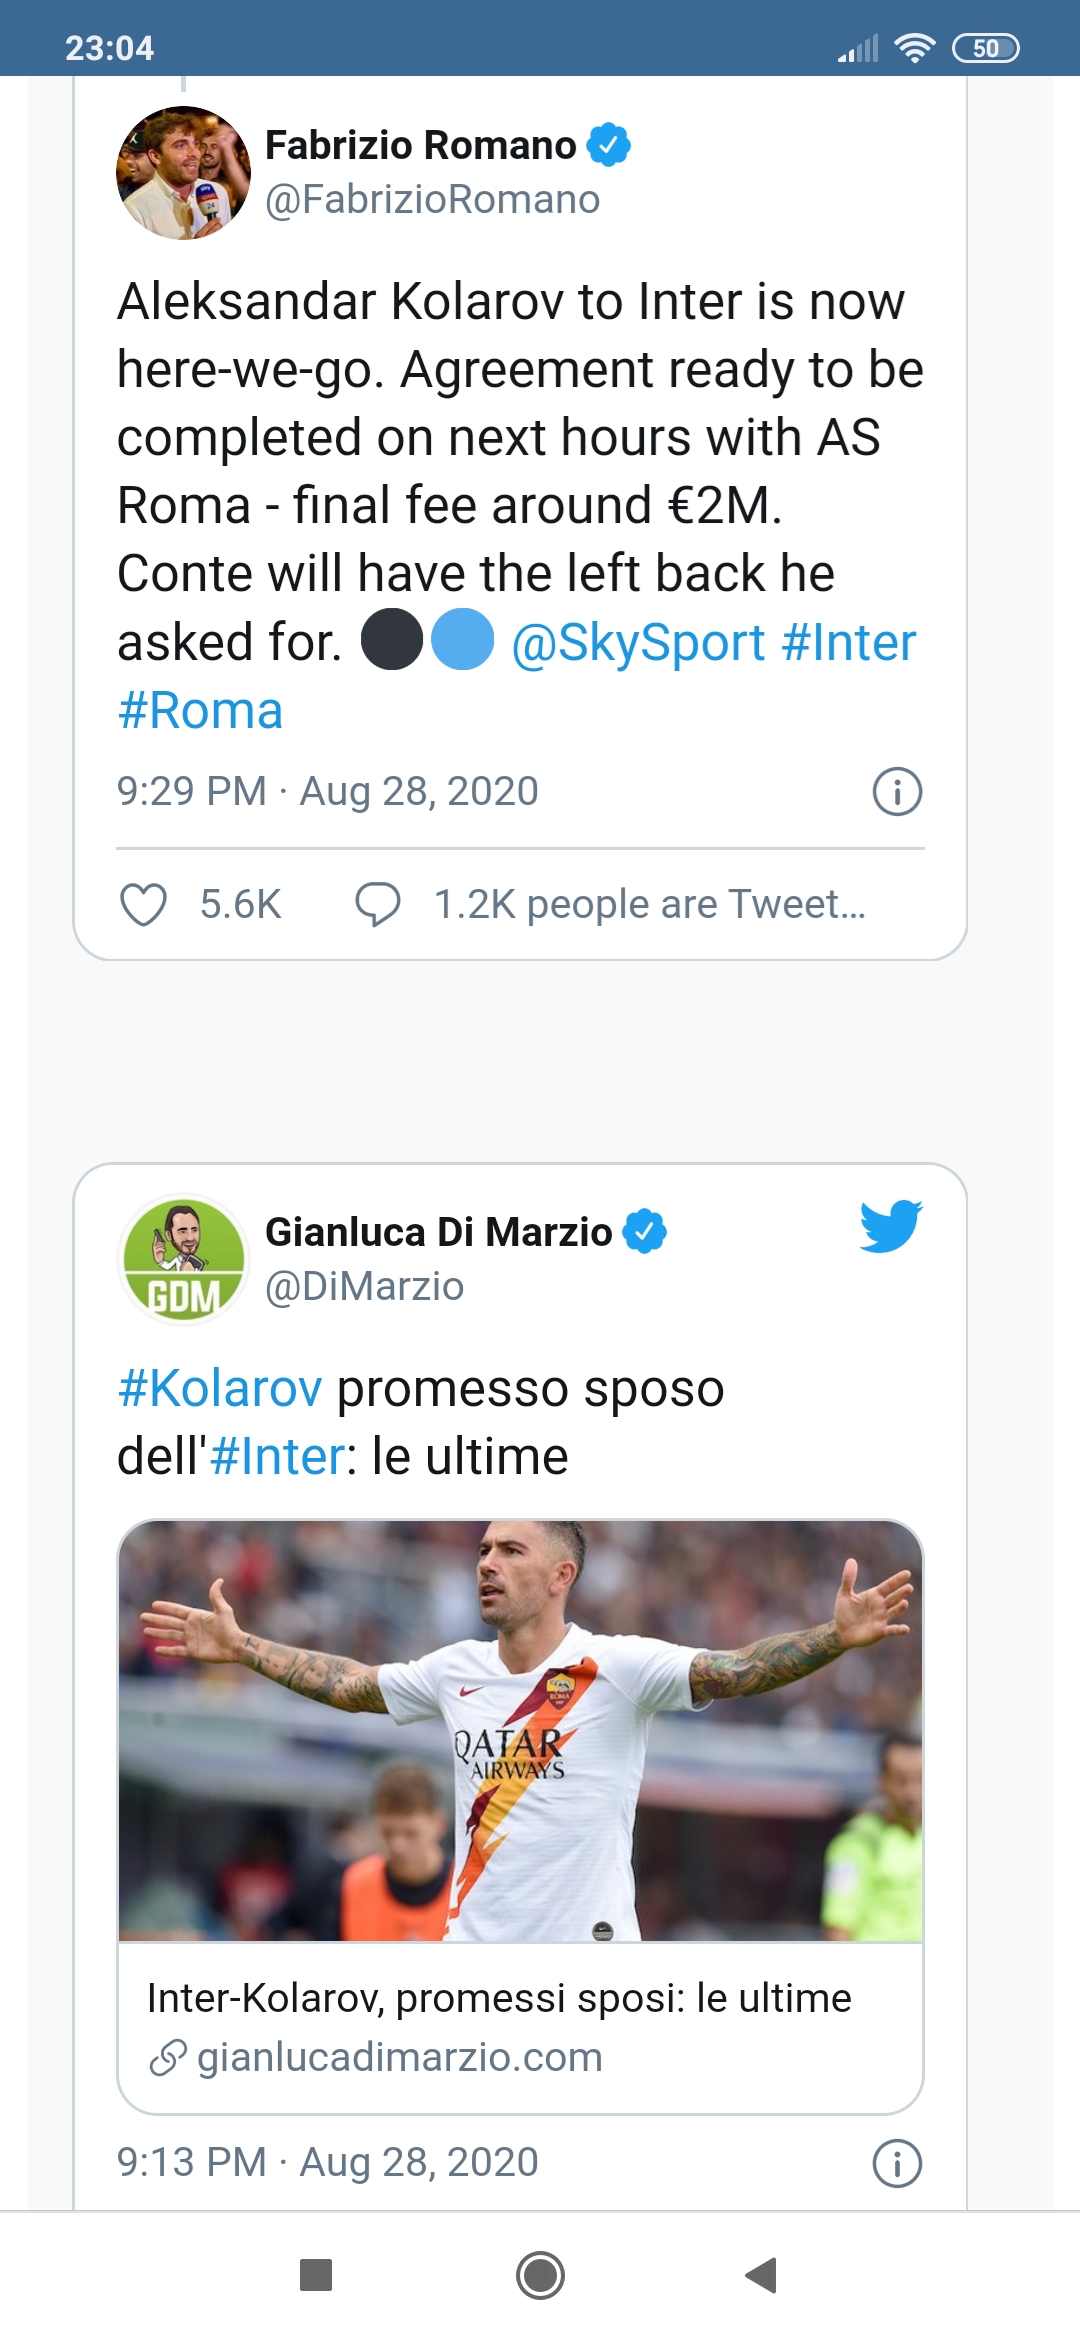Open the @FabrizioRomano handle
This screenshot has height=2340, width=1080.
tap(432, 200)
